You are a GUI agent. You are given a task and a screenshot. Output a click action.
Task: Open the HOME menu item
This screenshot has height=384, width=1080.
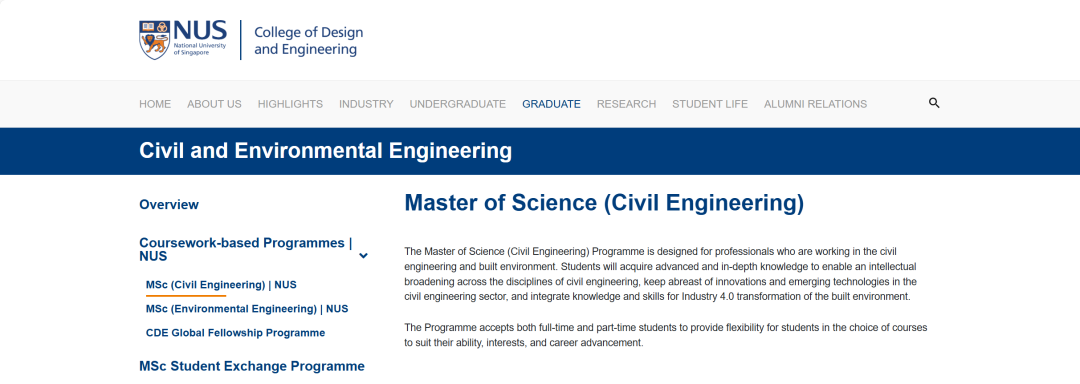tap(155, 104)
